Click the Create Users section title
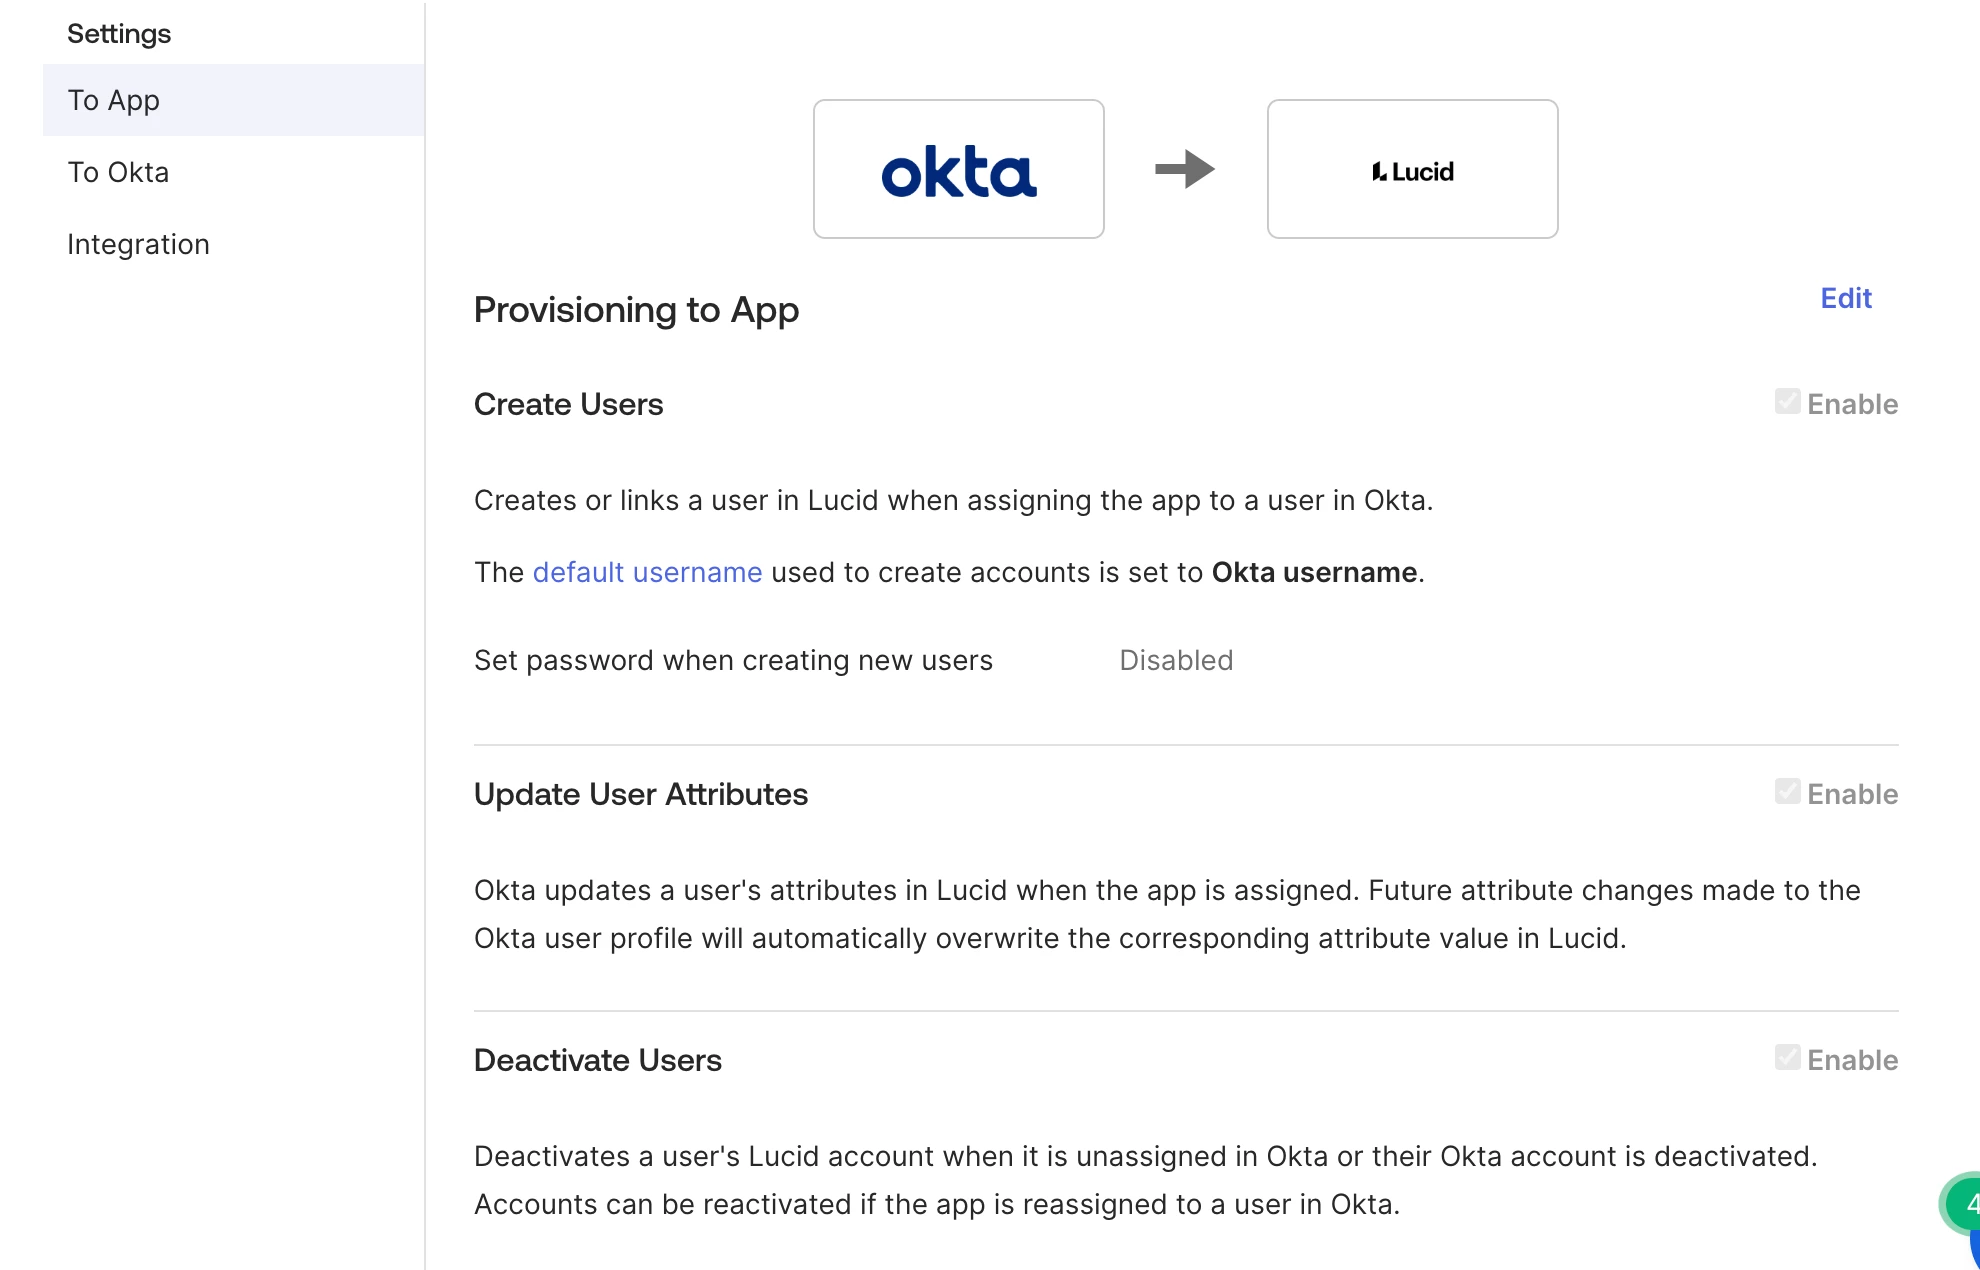The image size is (1980, 1270). coord(568,404)
